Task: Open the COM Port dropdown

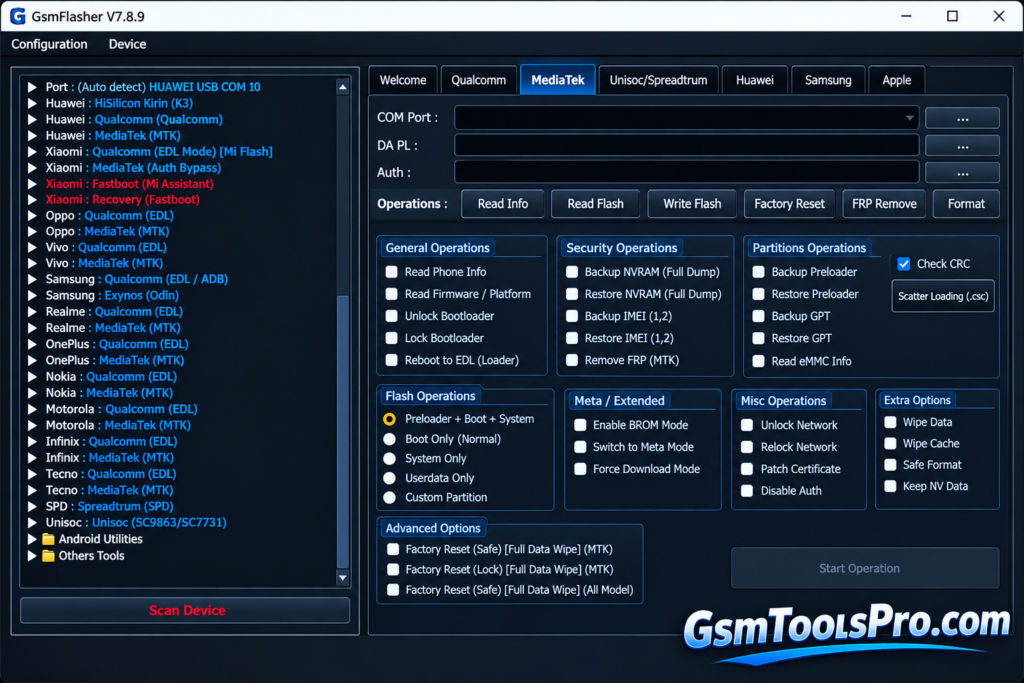Action: [x=909, y=118]
